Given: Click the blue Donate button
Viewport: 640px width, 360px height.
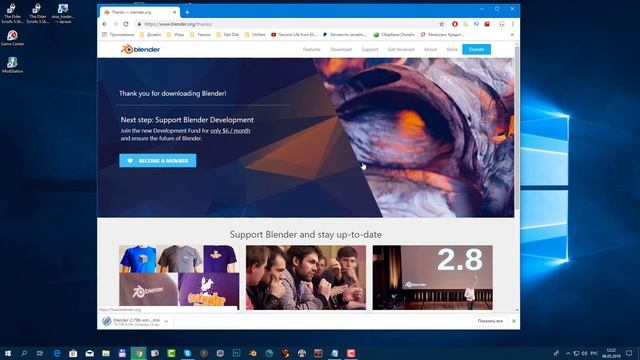Looking at the screenshot, I should pyautogui.click(x=476, y=49).
